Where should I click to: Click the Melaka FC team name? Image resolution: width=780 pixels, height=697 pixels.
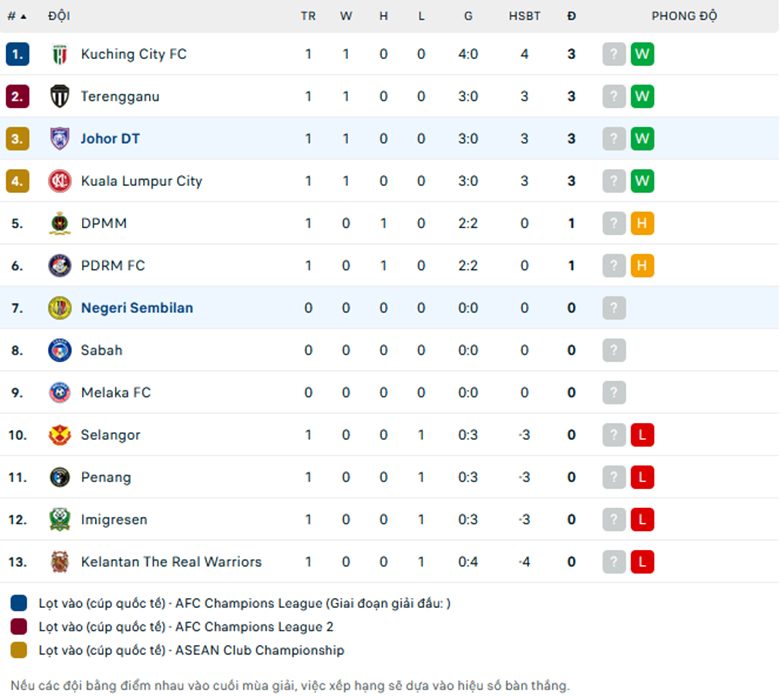click(116, 393)
